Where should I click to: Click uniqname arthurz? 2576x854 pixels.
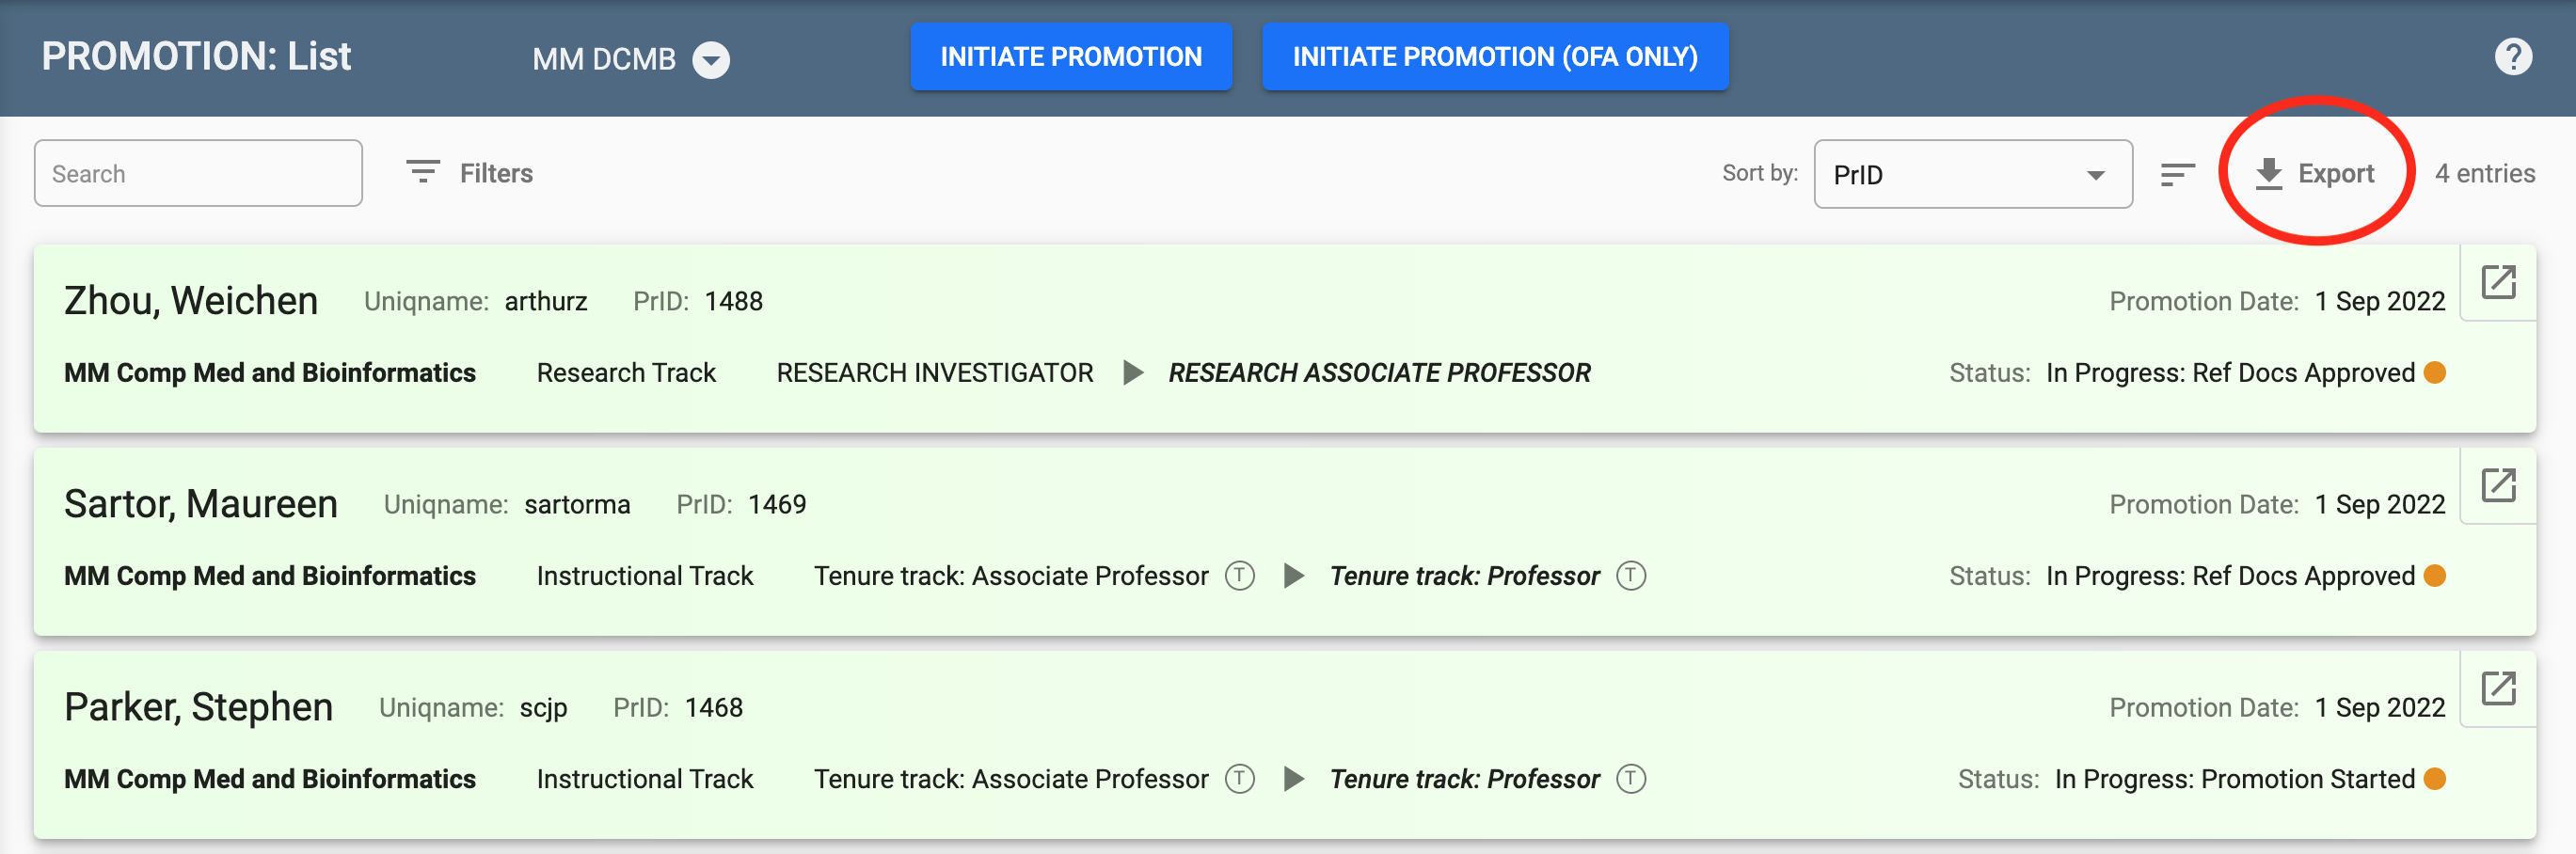[546, 302]
